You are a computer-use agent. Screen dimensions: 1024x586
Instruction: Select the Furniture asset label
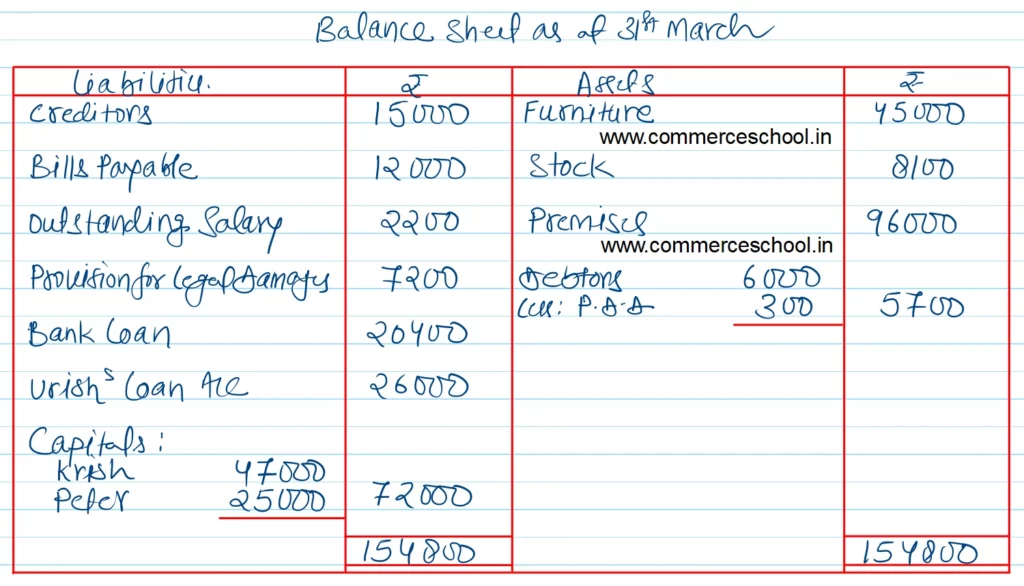coord(588,112)
